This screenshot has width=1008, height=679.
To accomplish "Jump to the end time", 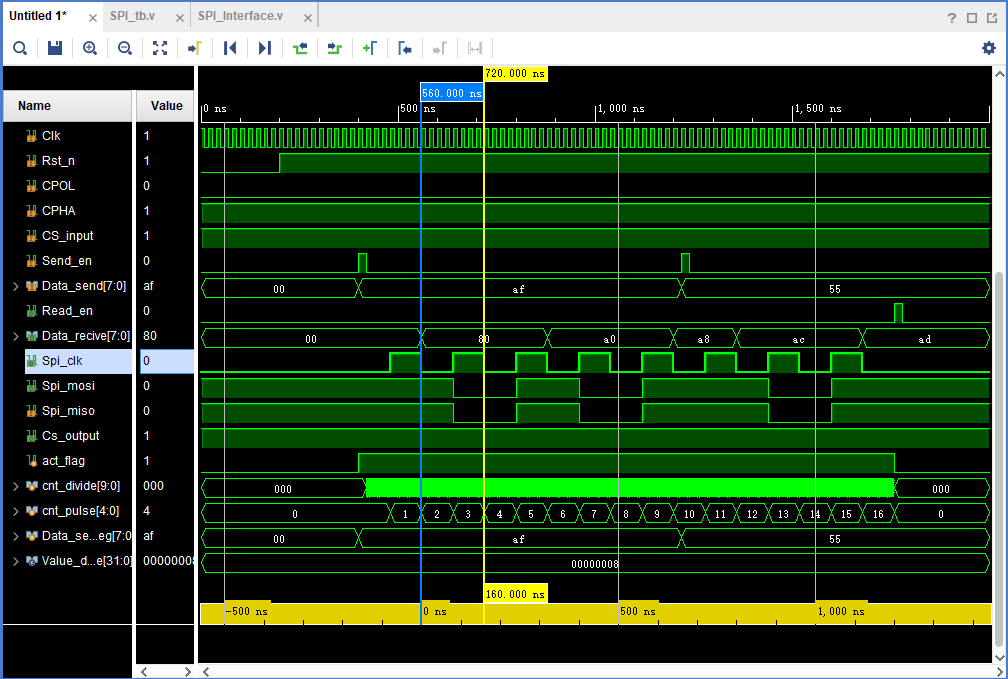I will (265, 48).
